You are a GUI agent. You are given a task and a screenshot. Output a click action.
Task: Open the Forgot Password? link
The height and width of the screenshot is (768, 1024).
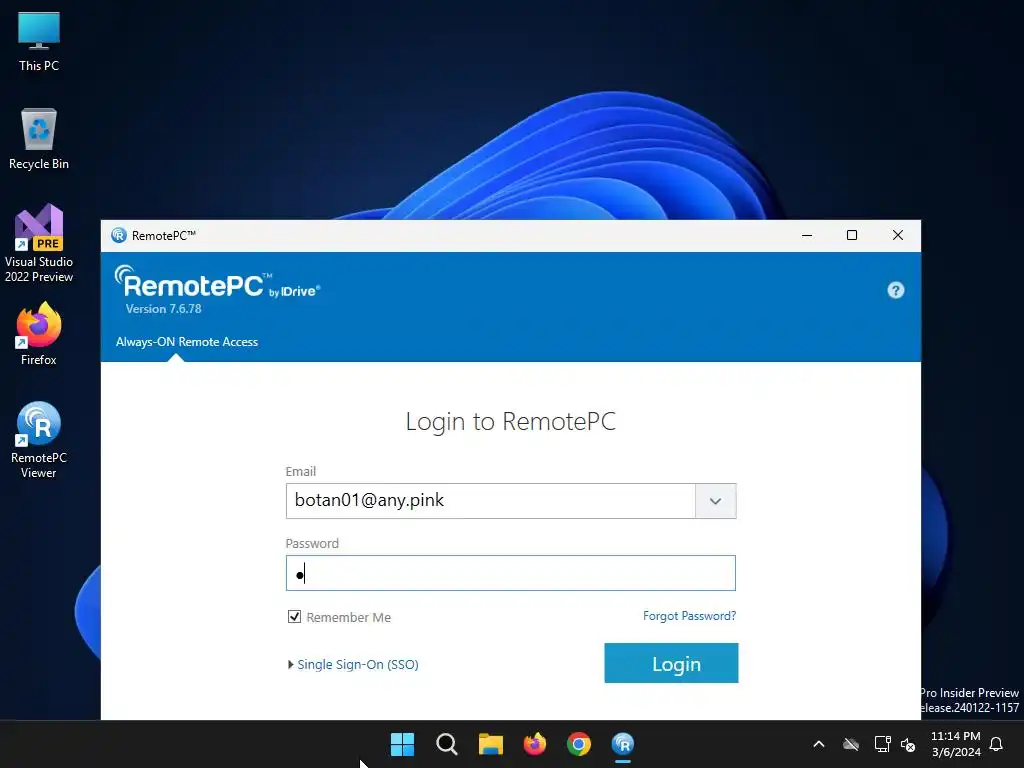point(689,616)
